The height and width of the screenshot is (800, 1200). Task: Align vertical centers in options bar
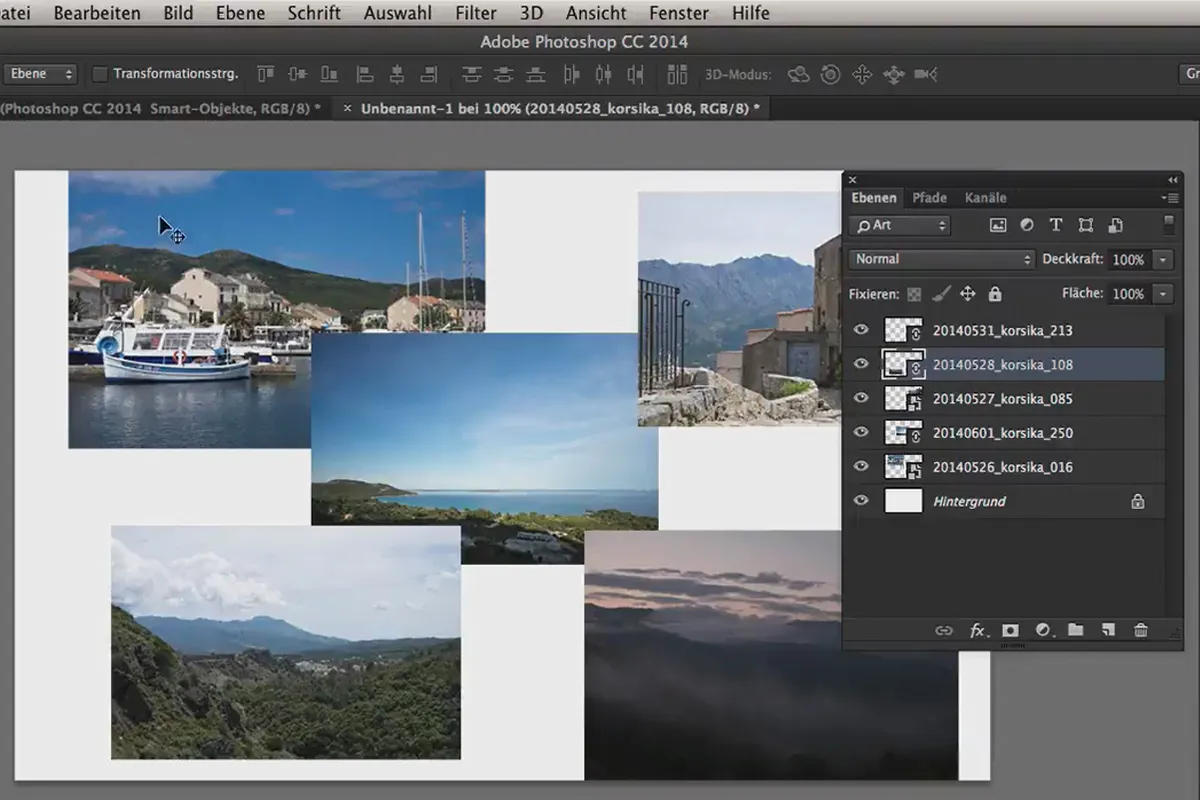pos(297,74)
